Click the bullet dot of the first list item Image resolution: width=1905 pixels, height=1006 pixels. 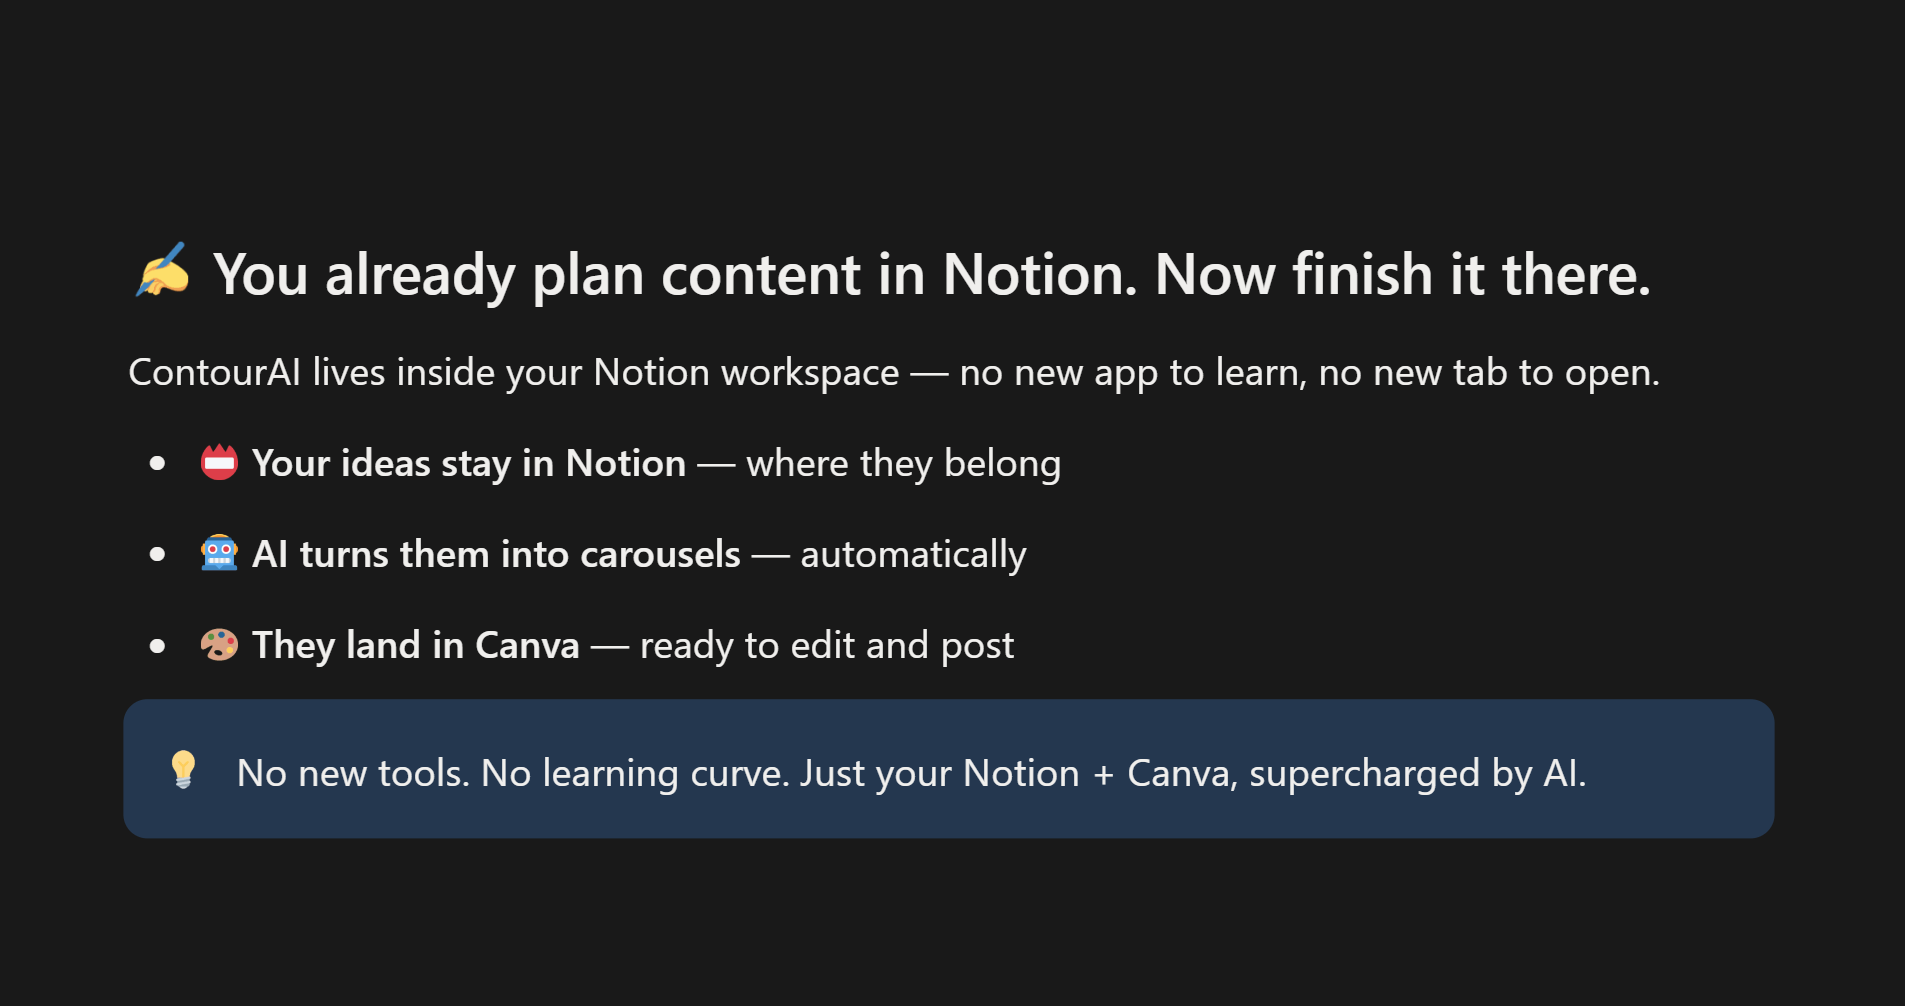coord(157,463)
